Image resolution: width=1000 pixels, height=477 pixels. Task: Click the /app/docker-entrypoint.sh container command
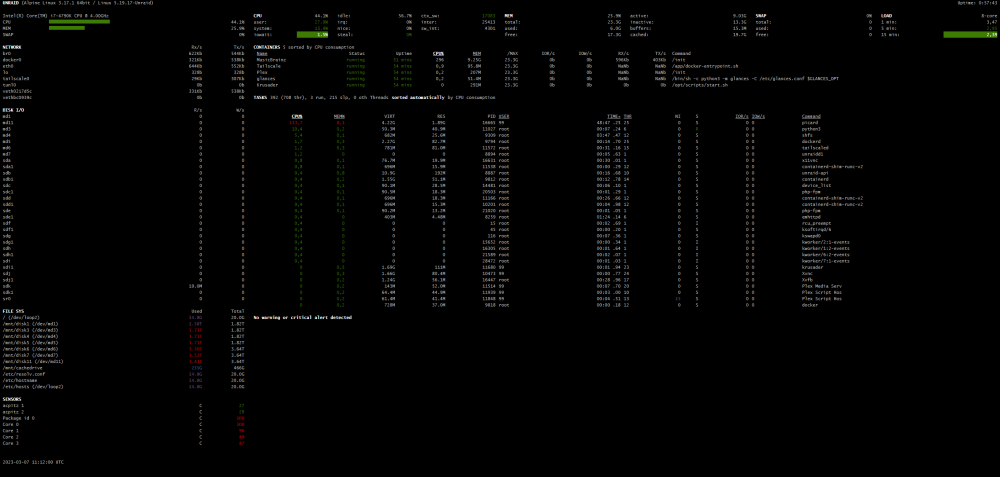tap(704, 66)
